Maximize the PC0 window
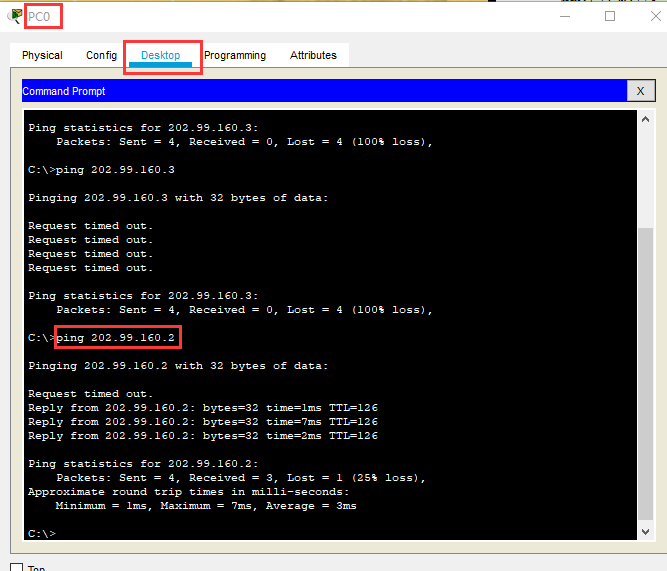The height and width of the screenshot is (571, 667). 610,16
